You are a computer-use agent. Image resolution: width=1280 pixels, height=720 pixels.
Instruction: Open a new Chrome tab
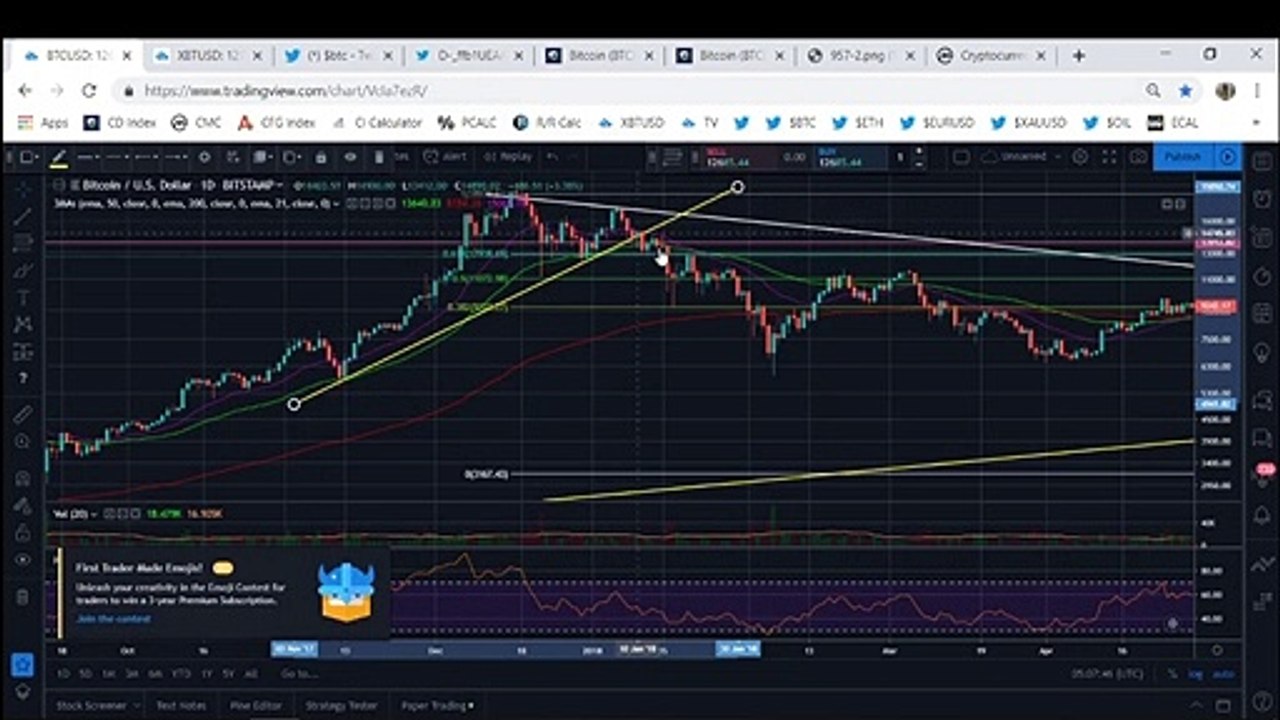pyautogui.click(x=1078, y=56)
